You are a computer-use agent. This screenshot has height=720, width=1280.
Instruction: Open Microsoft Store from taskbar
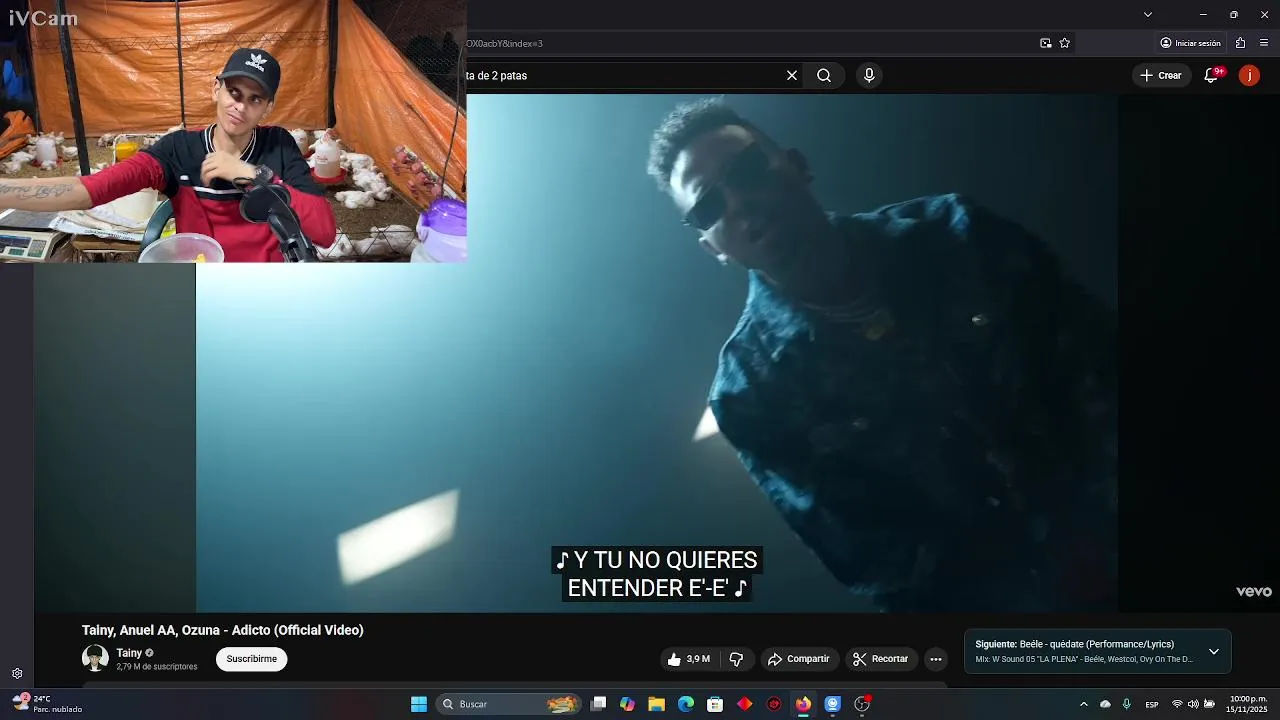click(x=715, y=704)
